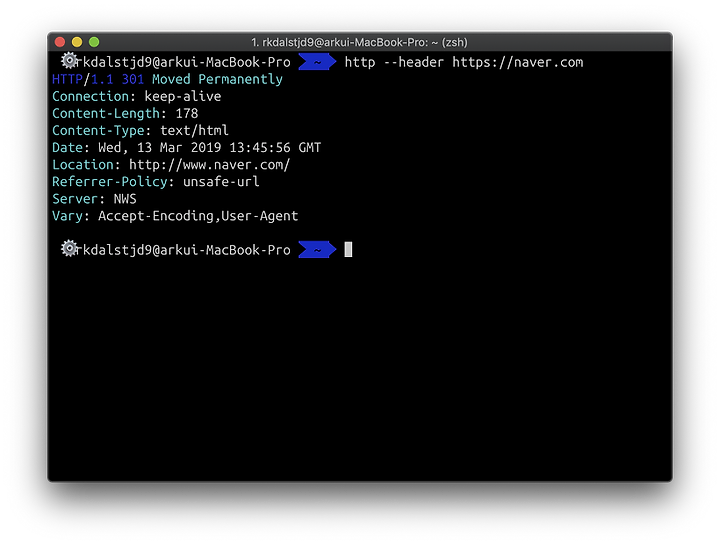The image size is (720, 545).
Task: Click the 'Date: Wed, 13 Mar 2019' line
Action: [x=186, y=147]
